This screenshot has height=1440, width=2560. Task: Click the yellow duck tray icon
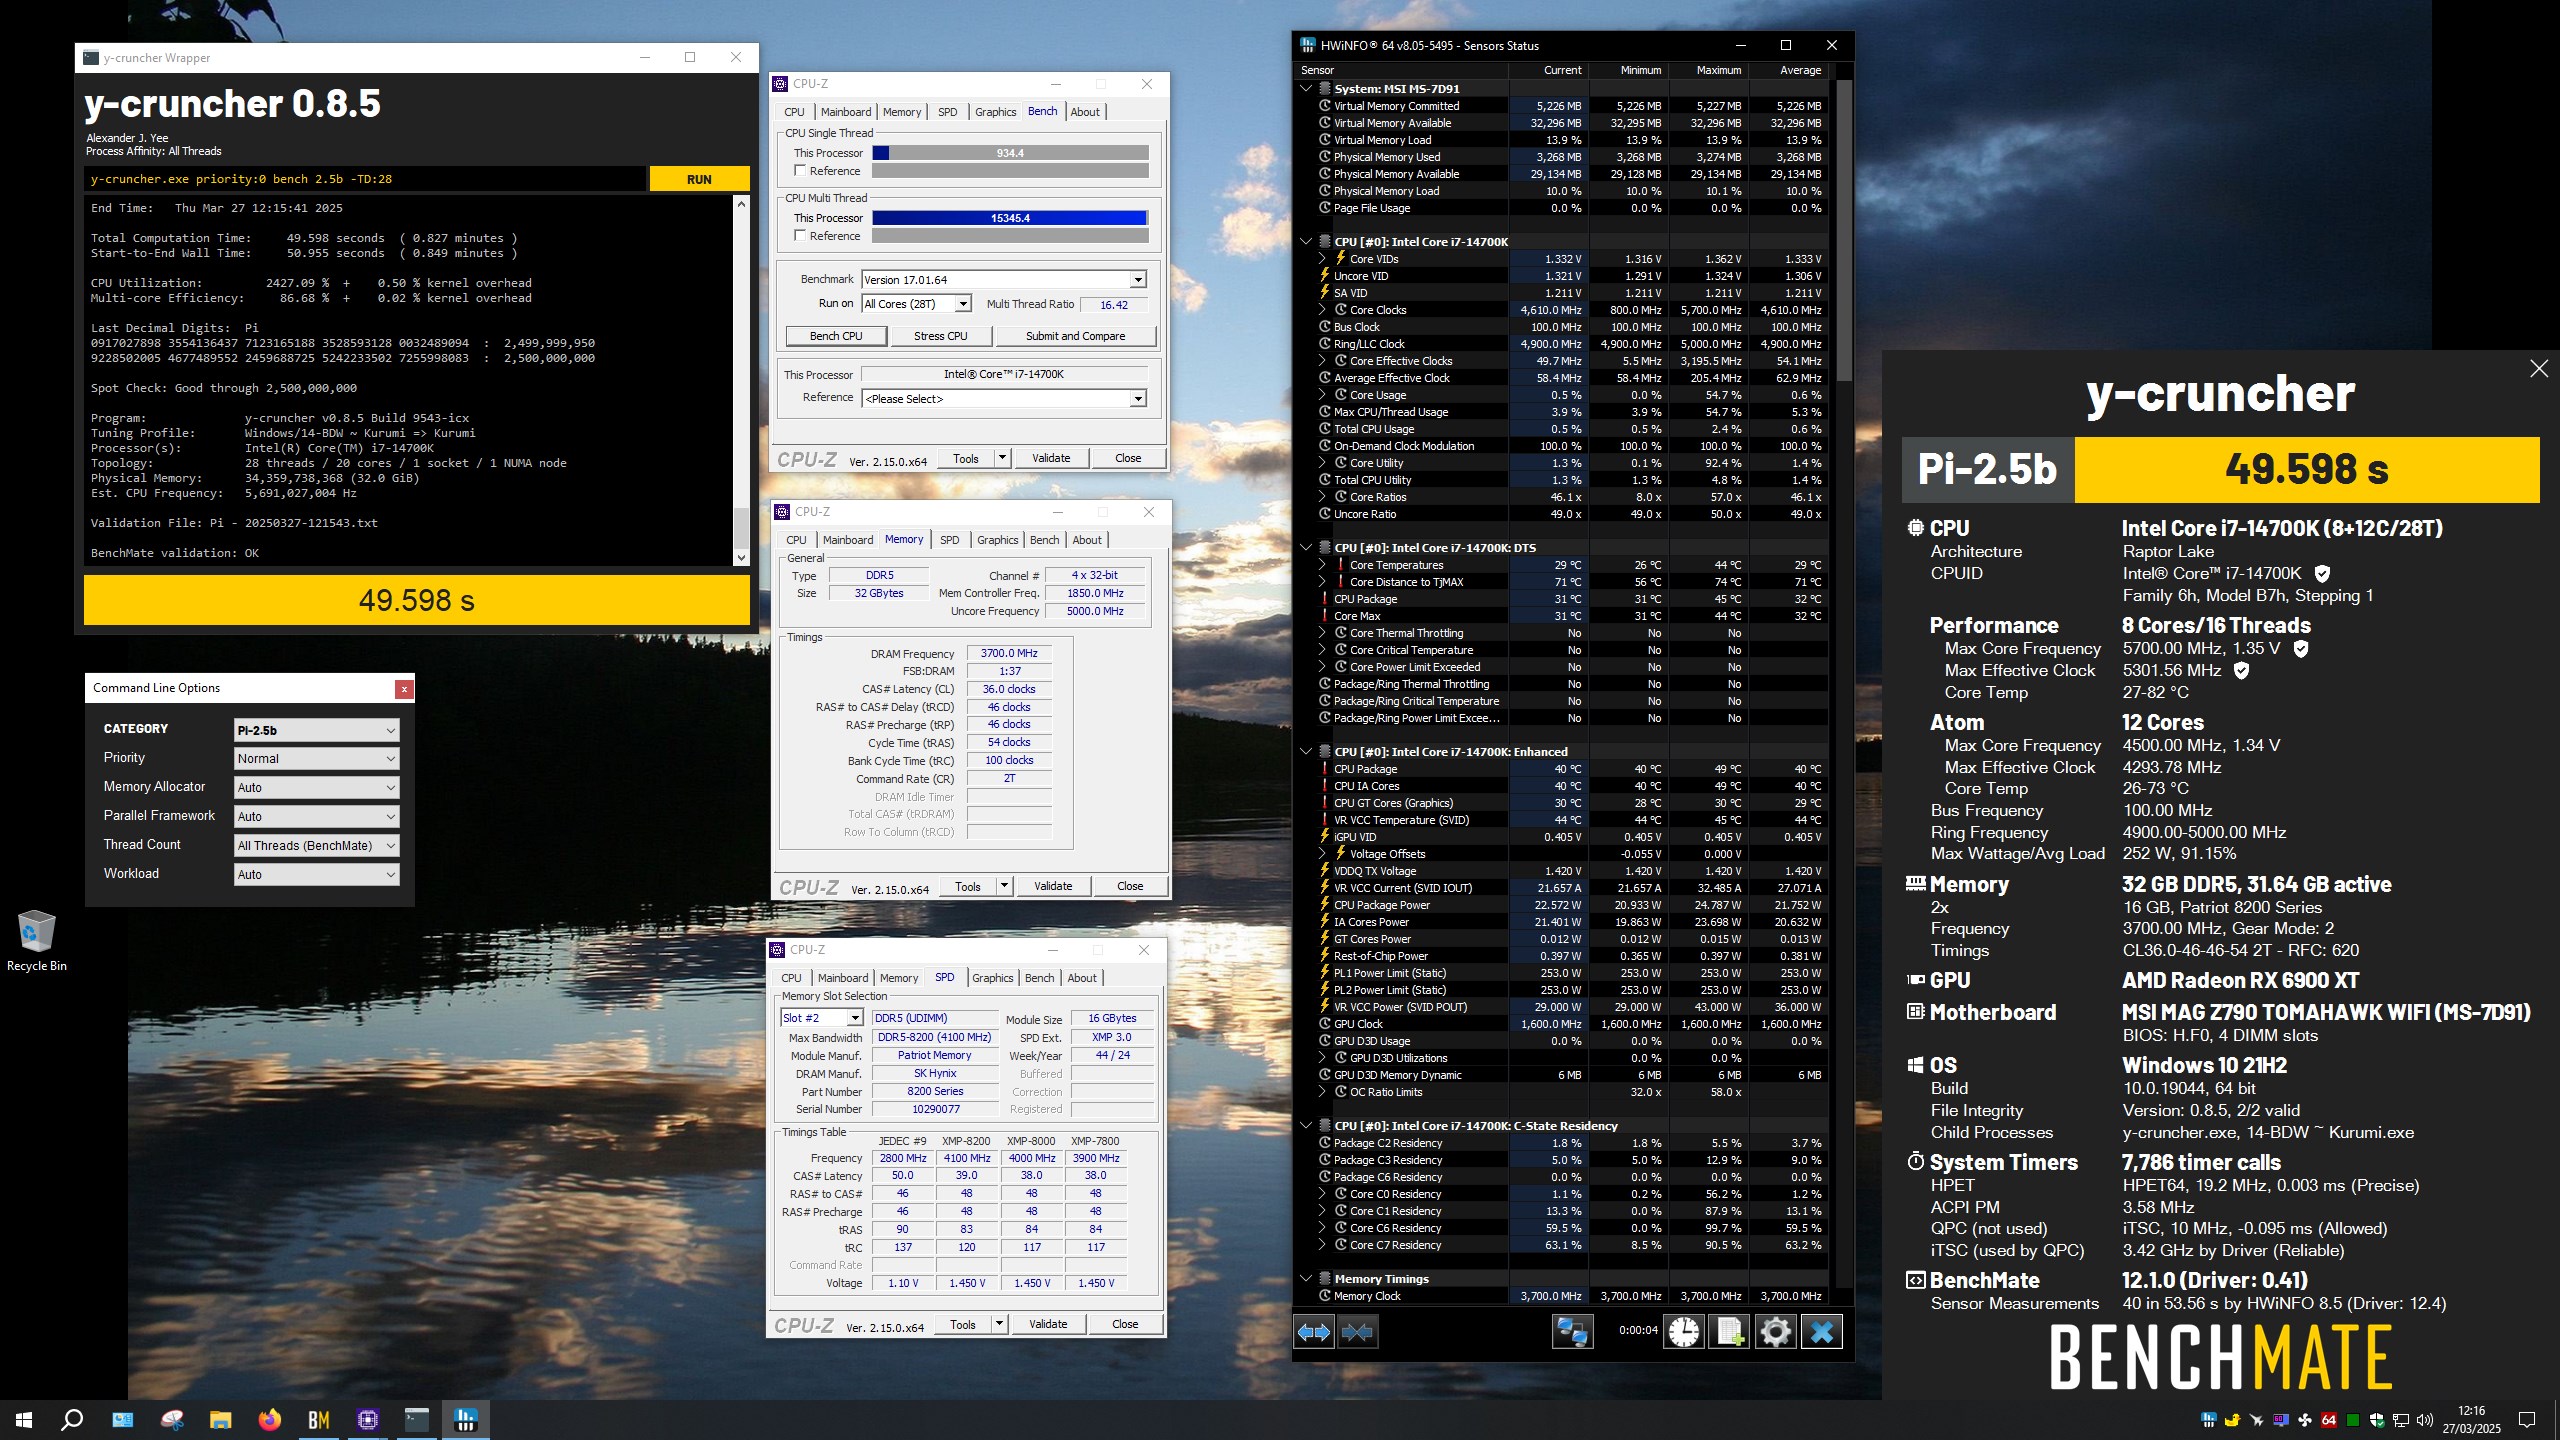(2232, 1420)
